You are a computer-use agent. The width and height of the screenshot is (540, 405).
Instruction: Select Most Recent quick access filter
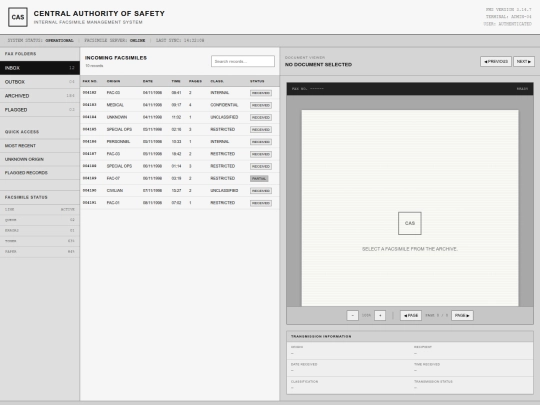point(40,146)
